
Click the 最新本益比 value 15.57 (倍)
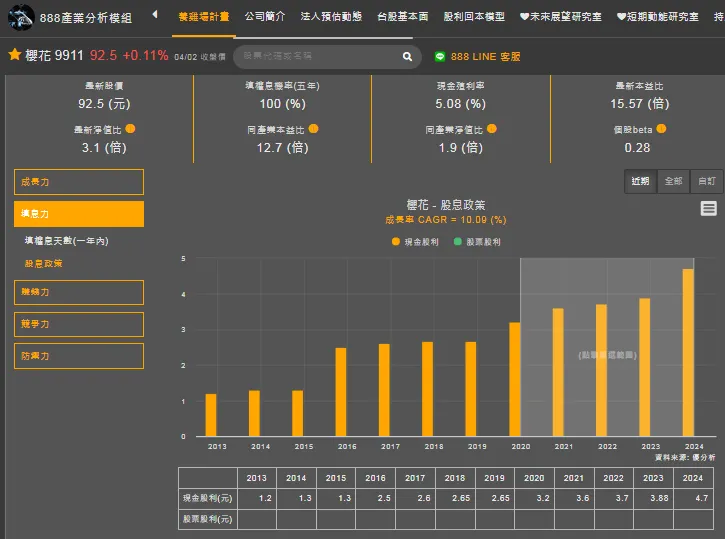click(639, 104)
